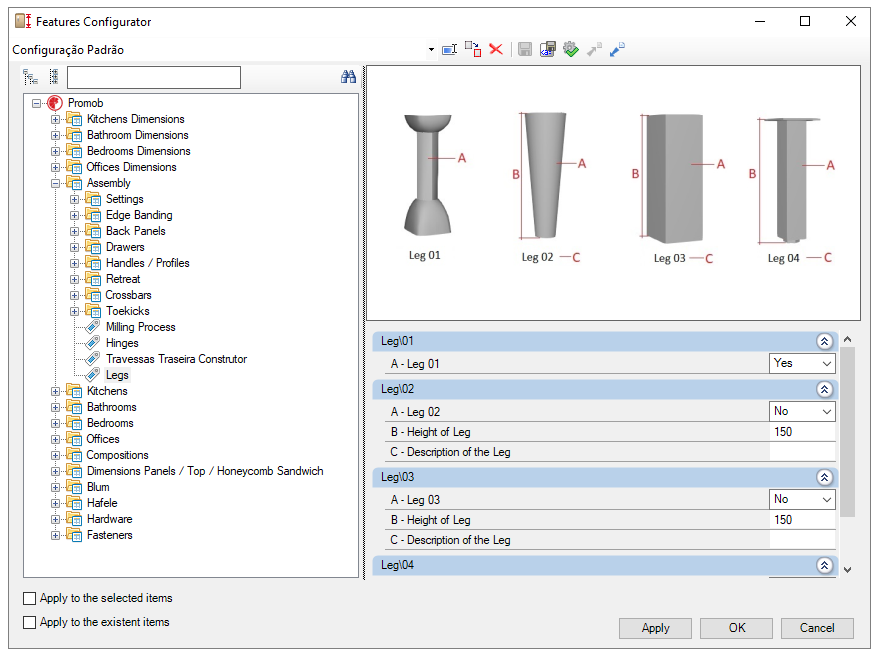
Task: Click the rename configuration icon
Action: 449,50
